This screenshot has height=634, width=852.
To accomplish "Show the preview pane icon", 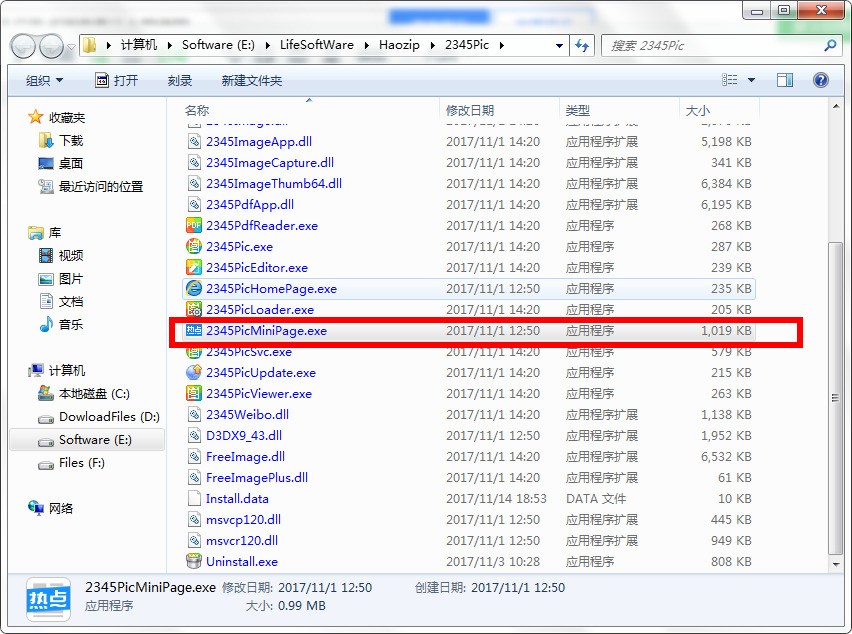I will tap(785, 80).
